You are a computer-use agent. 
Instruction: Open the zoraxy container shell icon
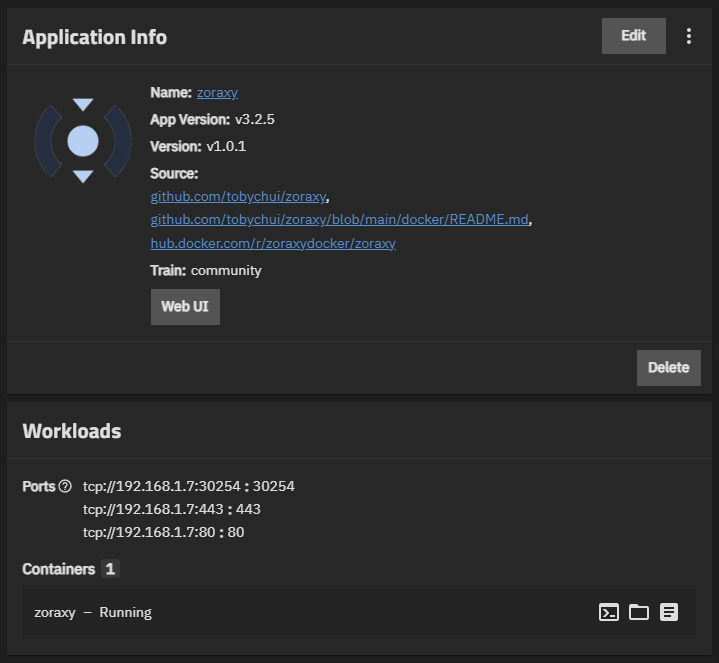click(608, 612)
